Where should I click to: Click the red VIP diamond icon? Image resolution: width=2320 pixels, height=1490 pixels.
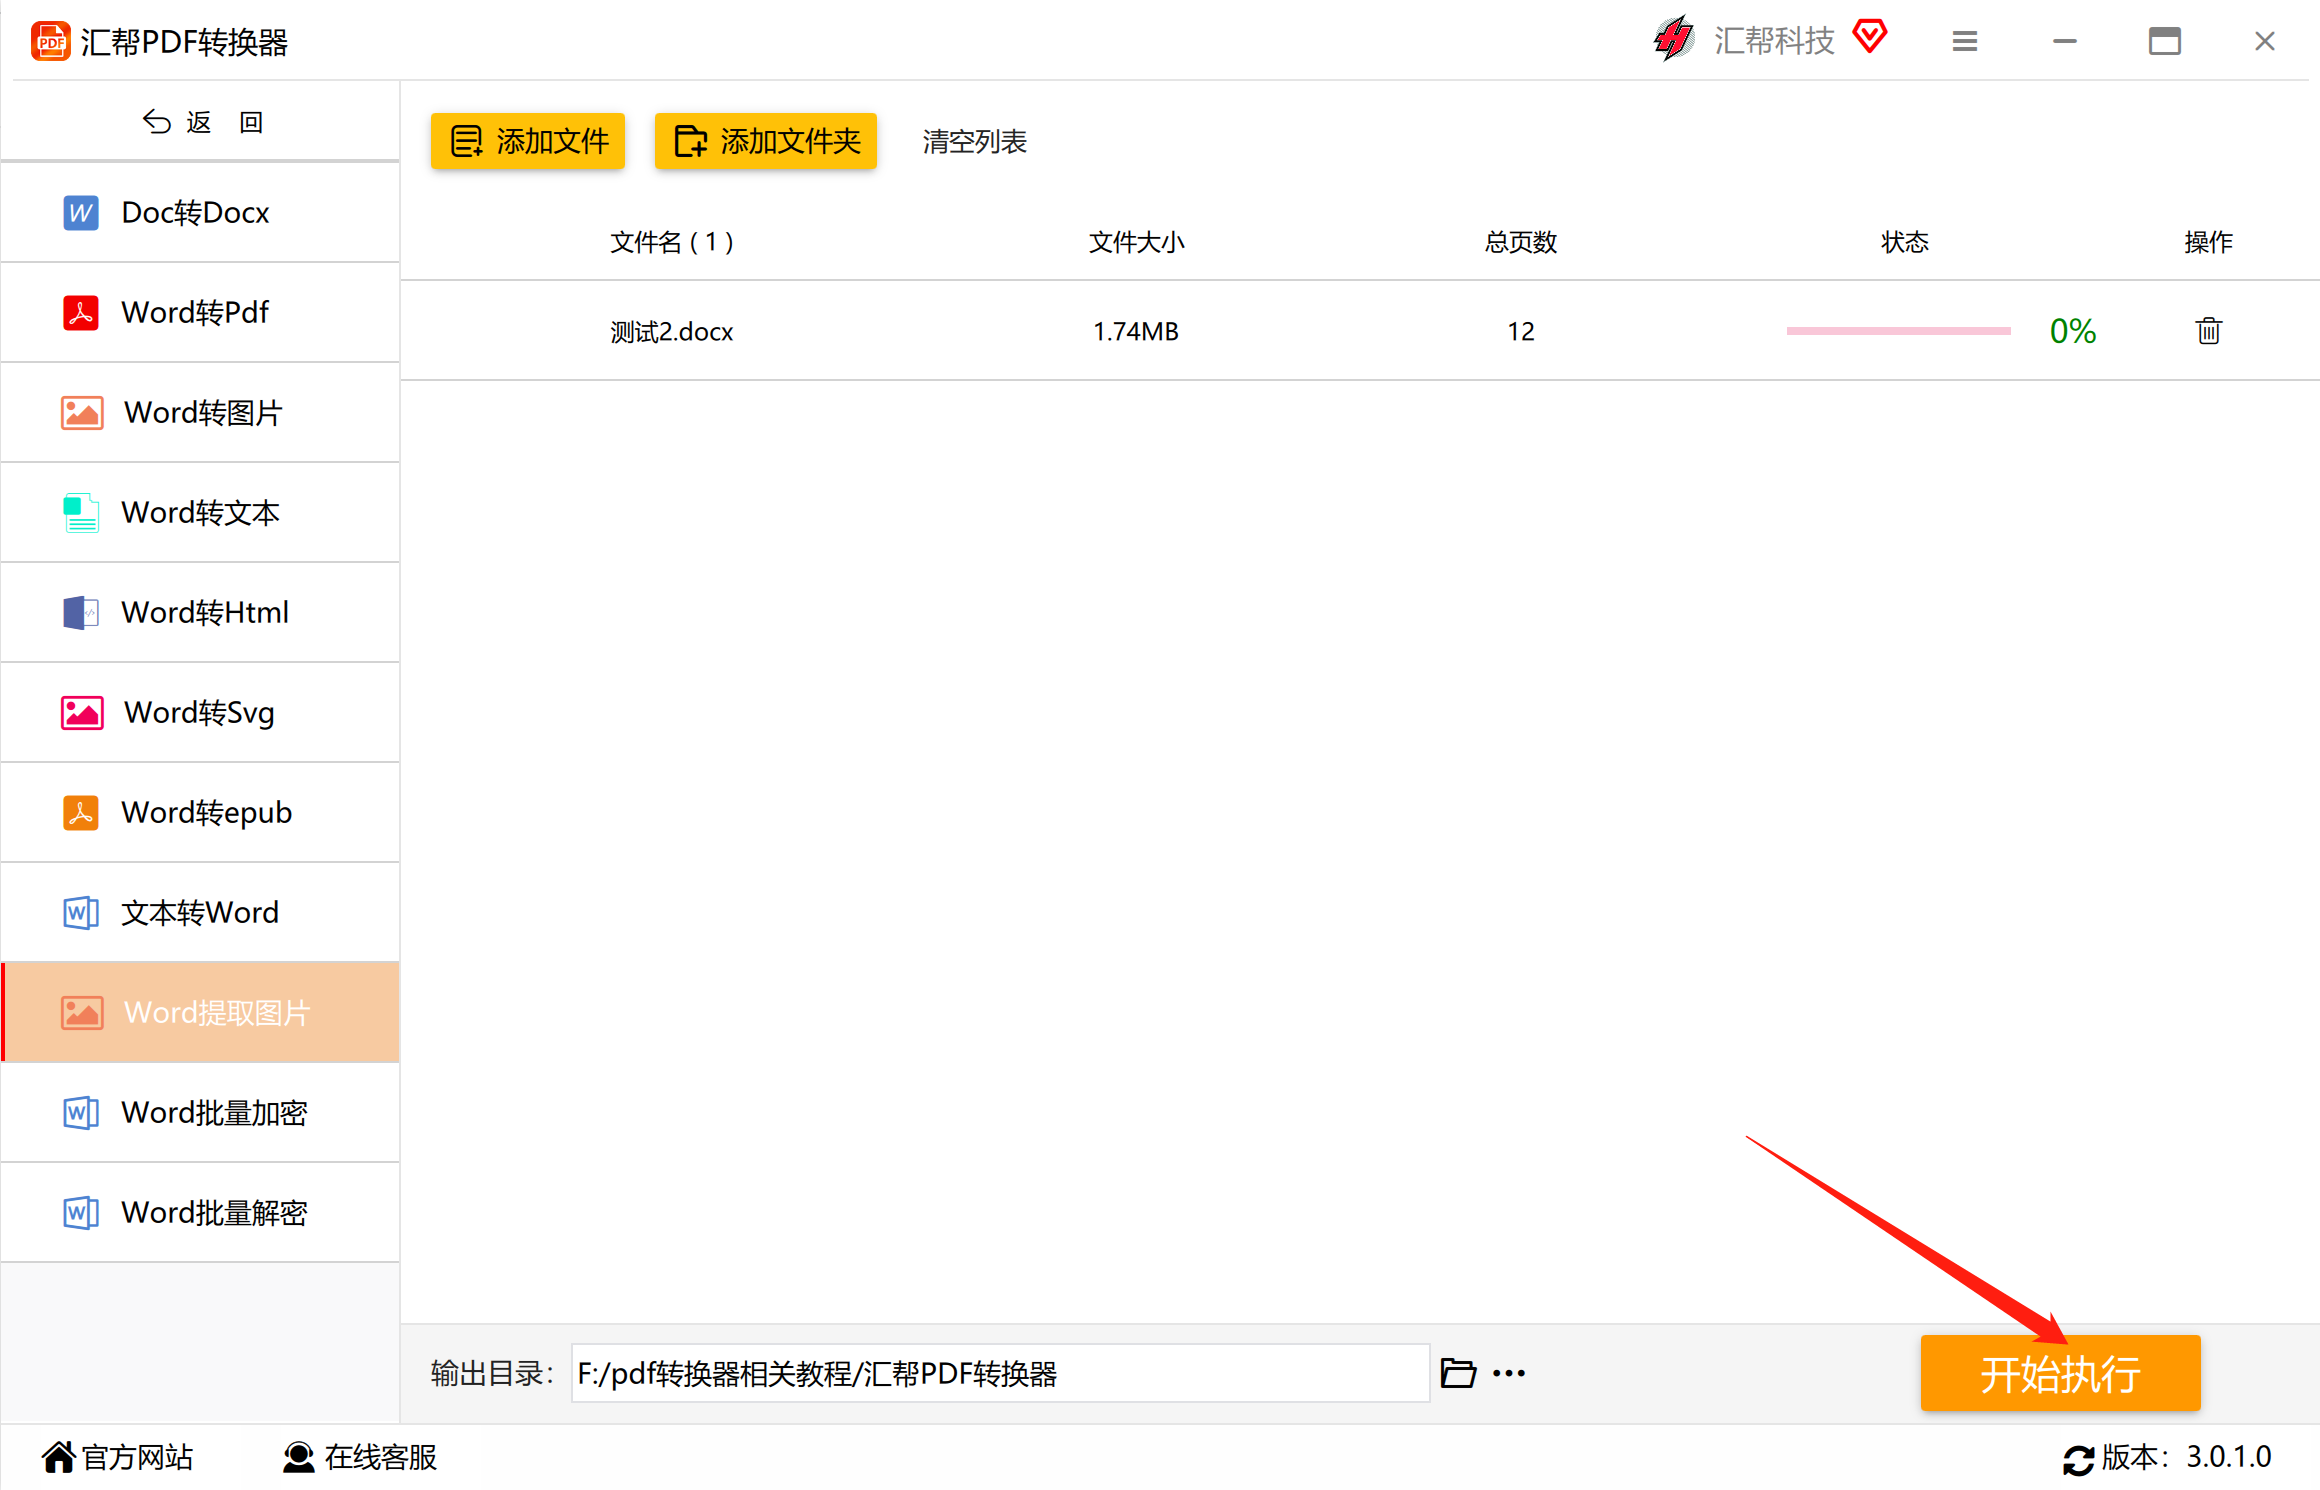coord(1870,37)
